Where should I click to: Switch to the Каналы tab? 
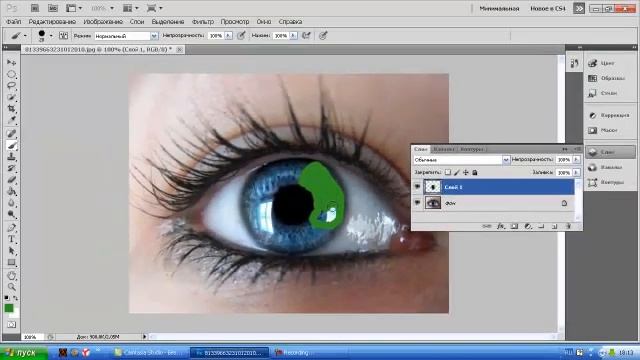(x=443, y=149)
